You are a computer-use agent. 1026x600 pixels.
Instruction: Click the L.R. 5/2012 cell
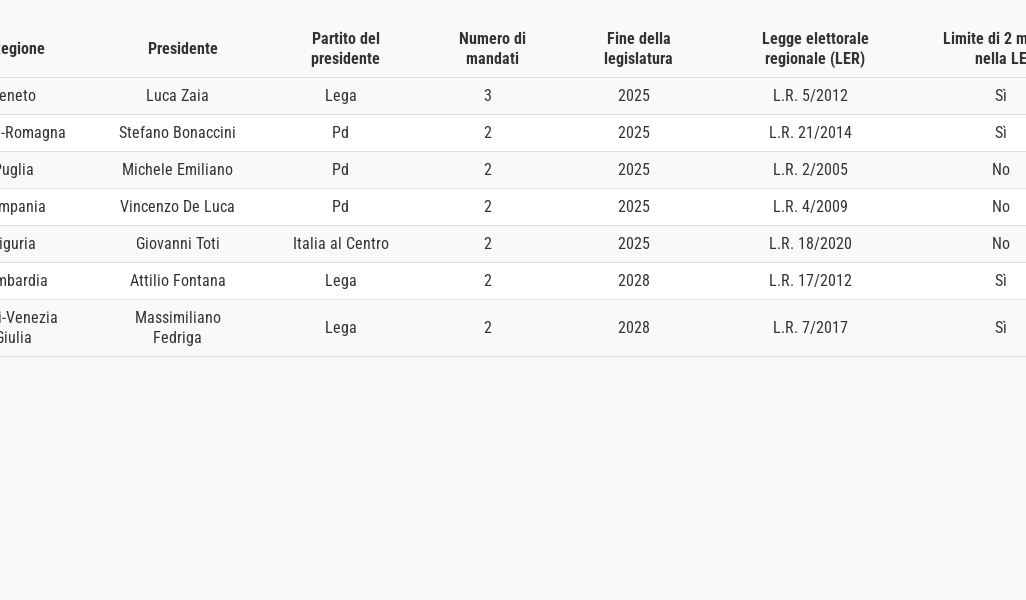810,96
